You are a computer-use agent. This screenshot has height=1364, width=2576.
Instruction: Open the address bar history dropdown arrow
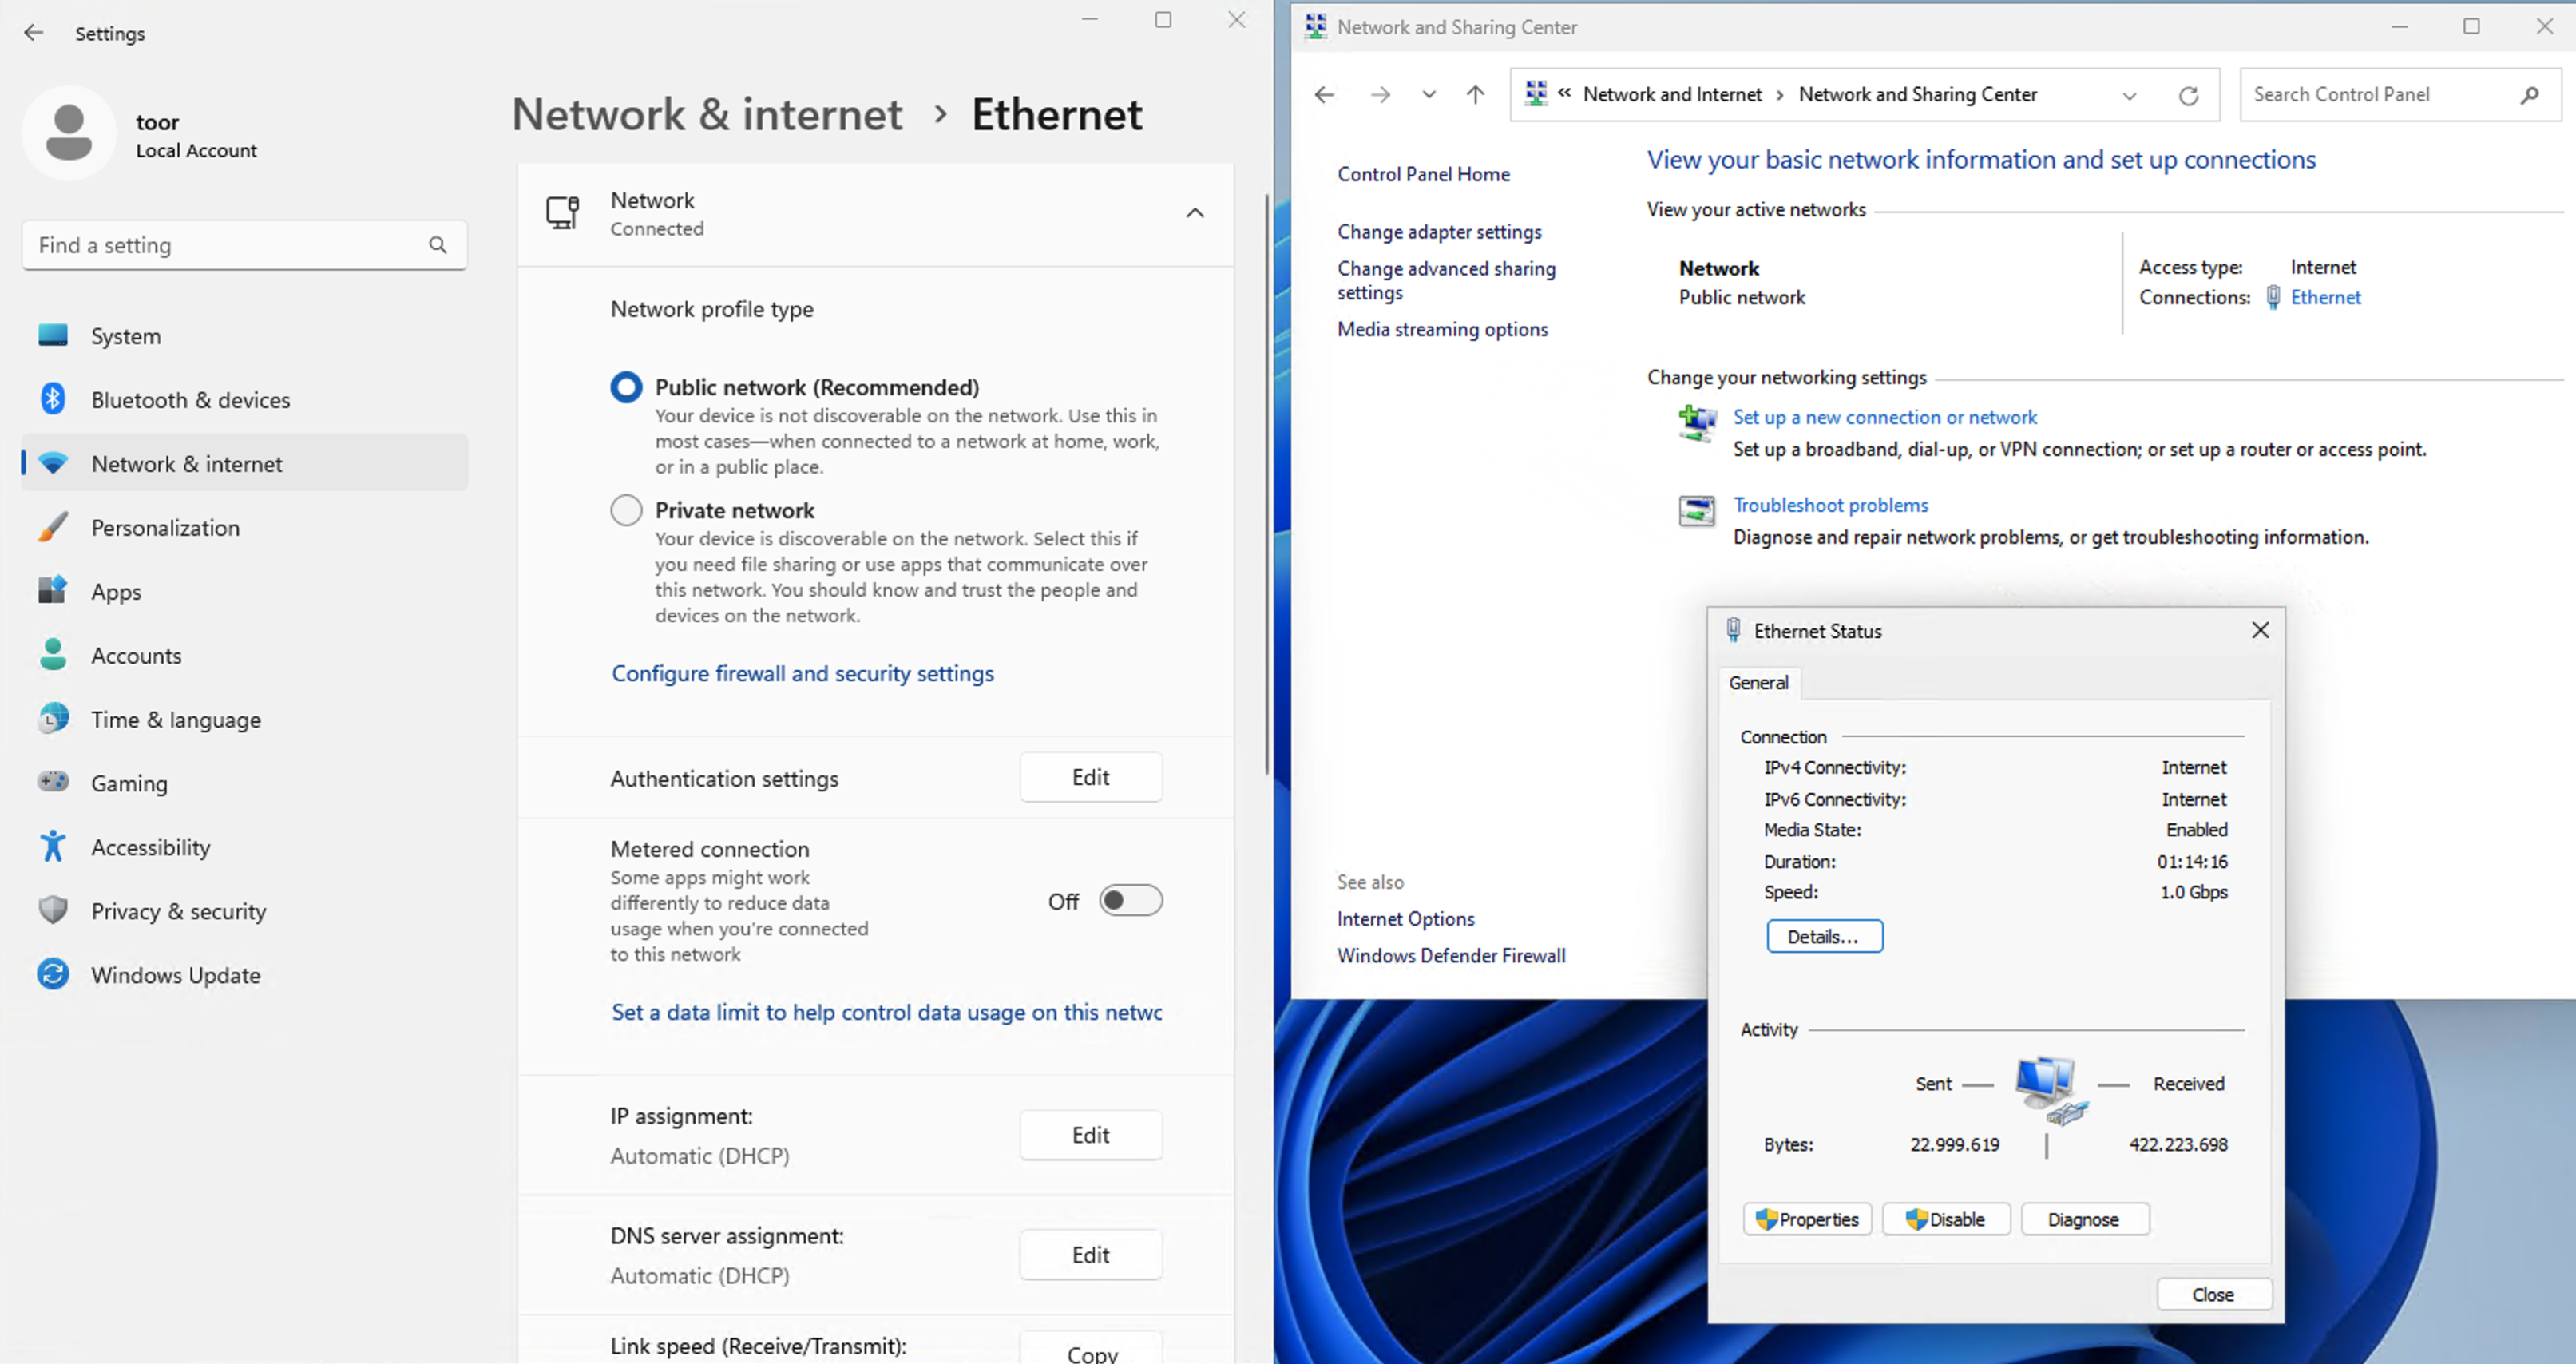(2129, 95)
